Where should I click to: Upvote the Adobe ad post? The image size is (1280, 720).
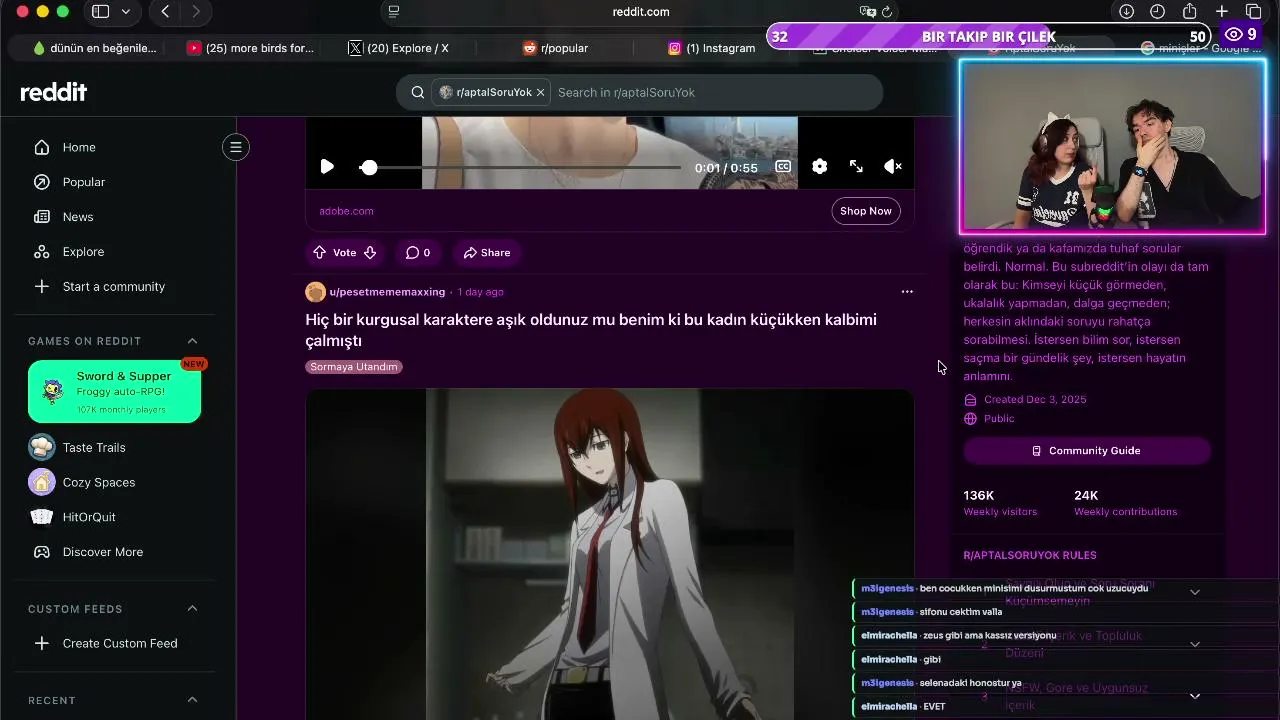tap(320, 253)
